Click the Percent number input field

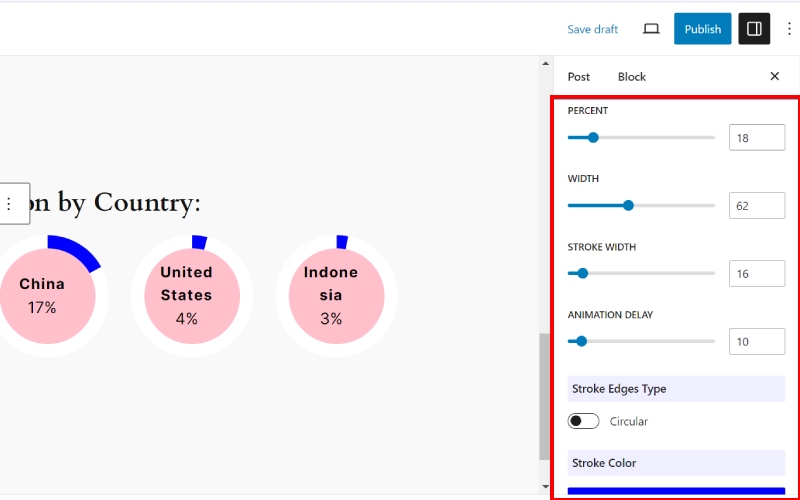pos(756,138)
